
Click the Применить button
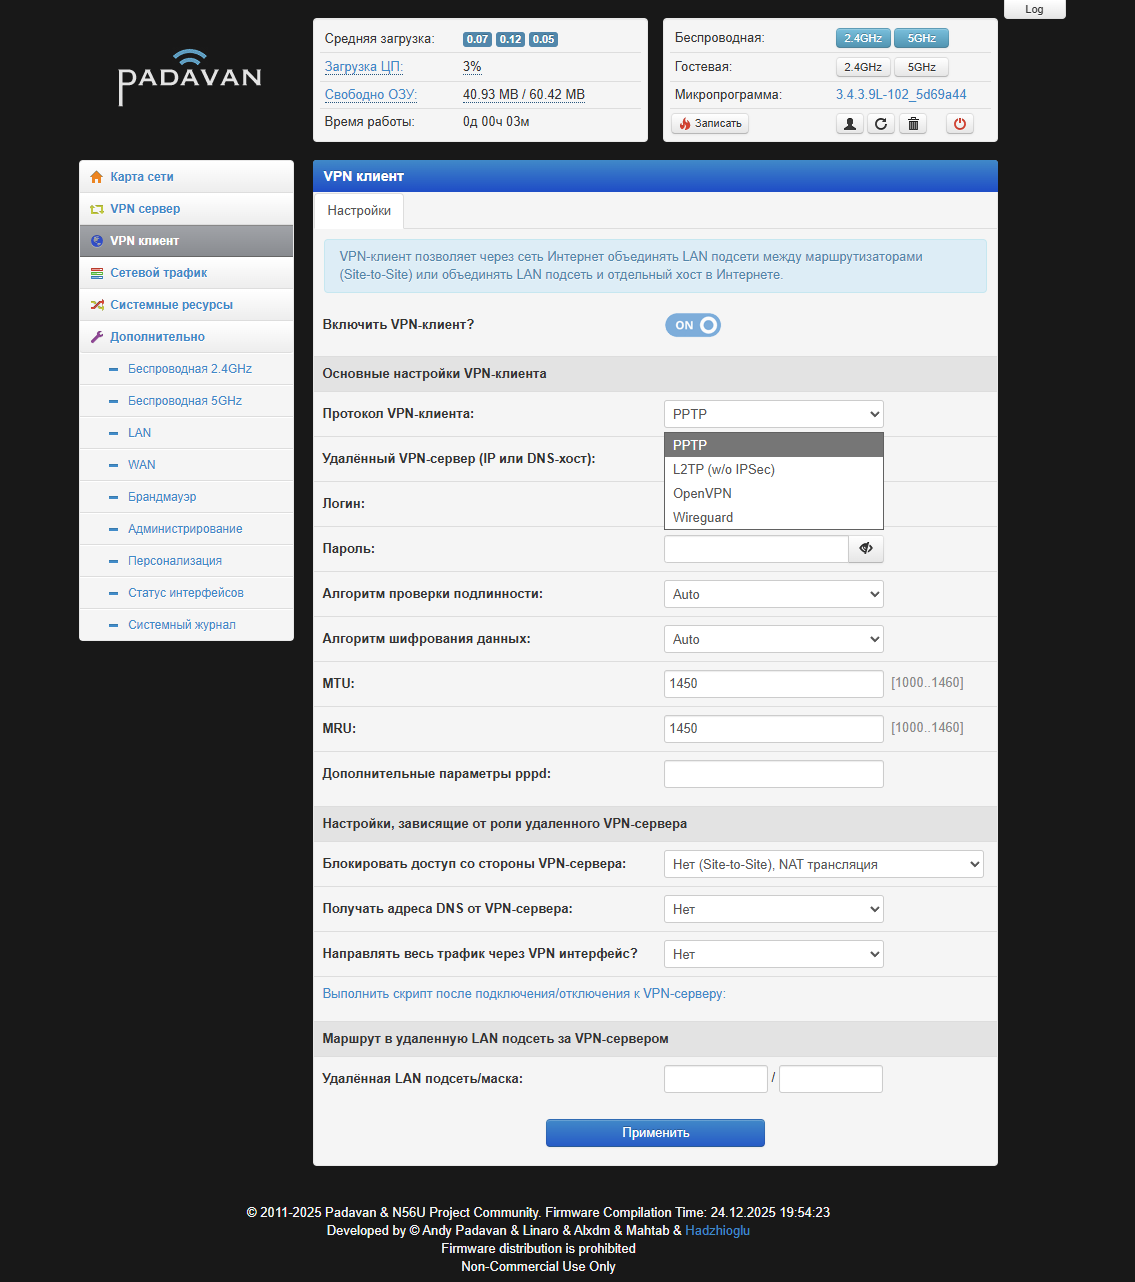tap(655, 1133)
